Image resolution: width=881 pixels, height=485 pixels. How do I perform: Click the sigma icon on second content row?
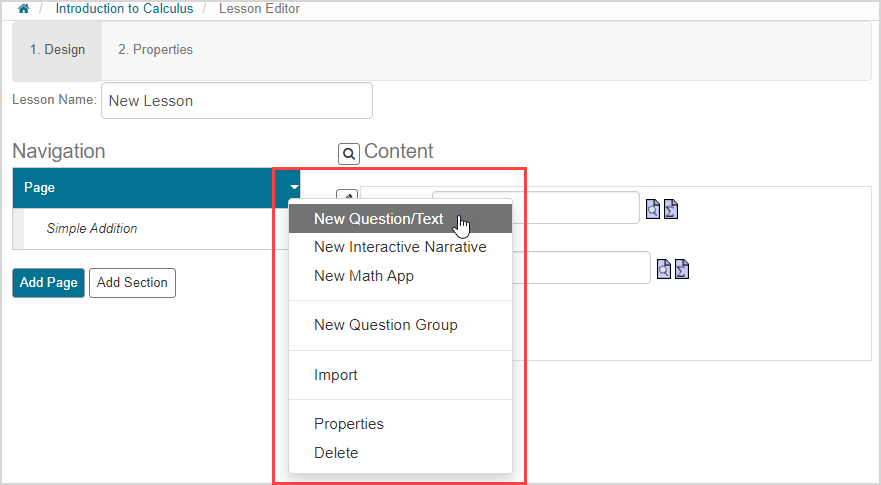pyautogui.click(x=682, y=269)
